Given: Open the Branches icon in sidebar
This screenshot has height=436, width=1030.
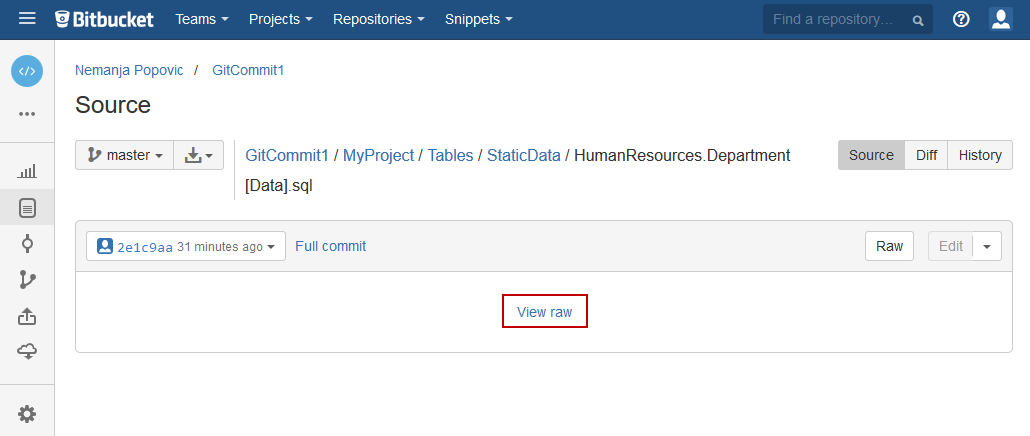Looking at the screenshot, I should (x=27, y=280).
